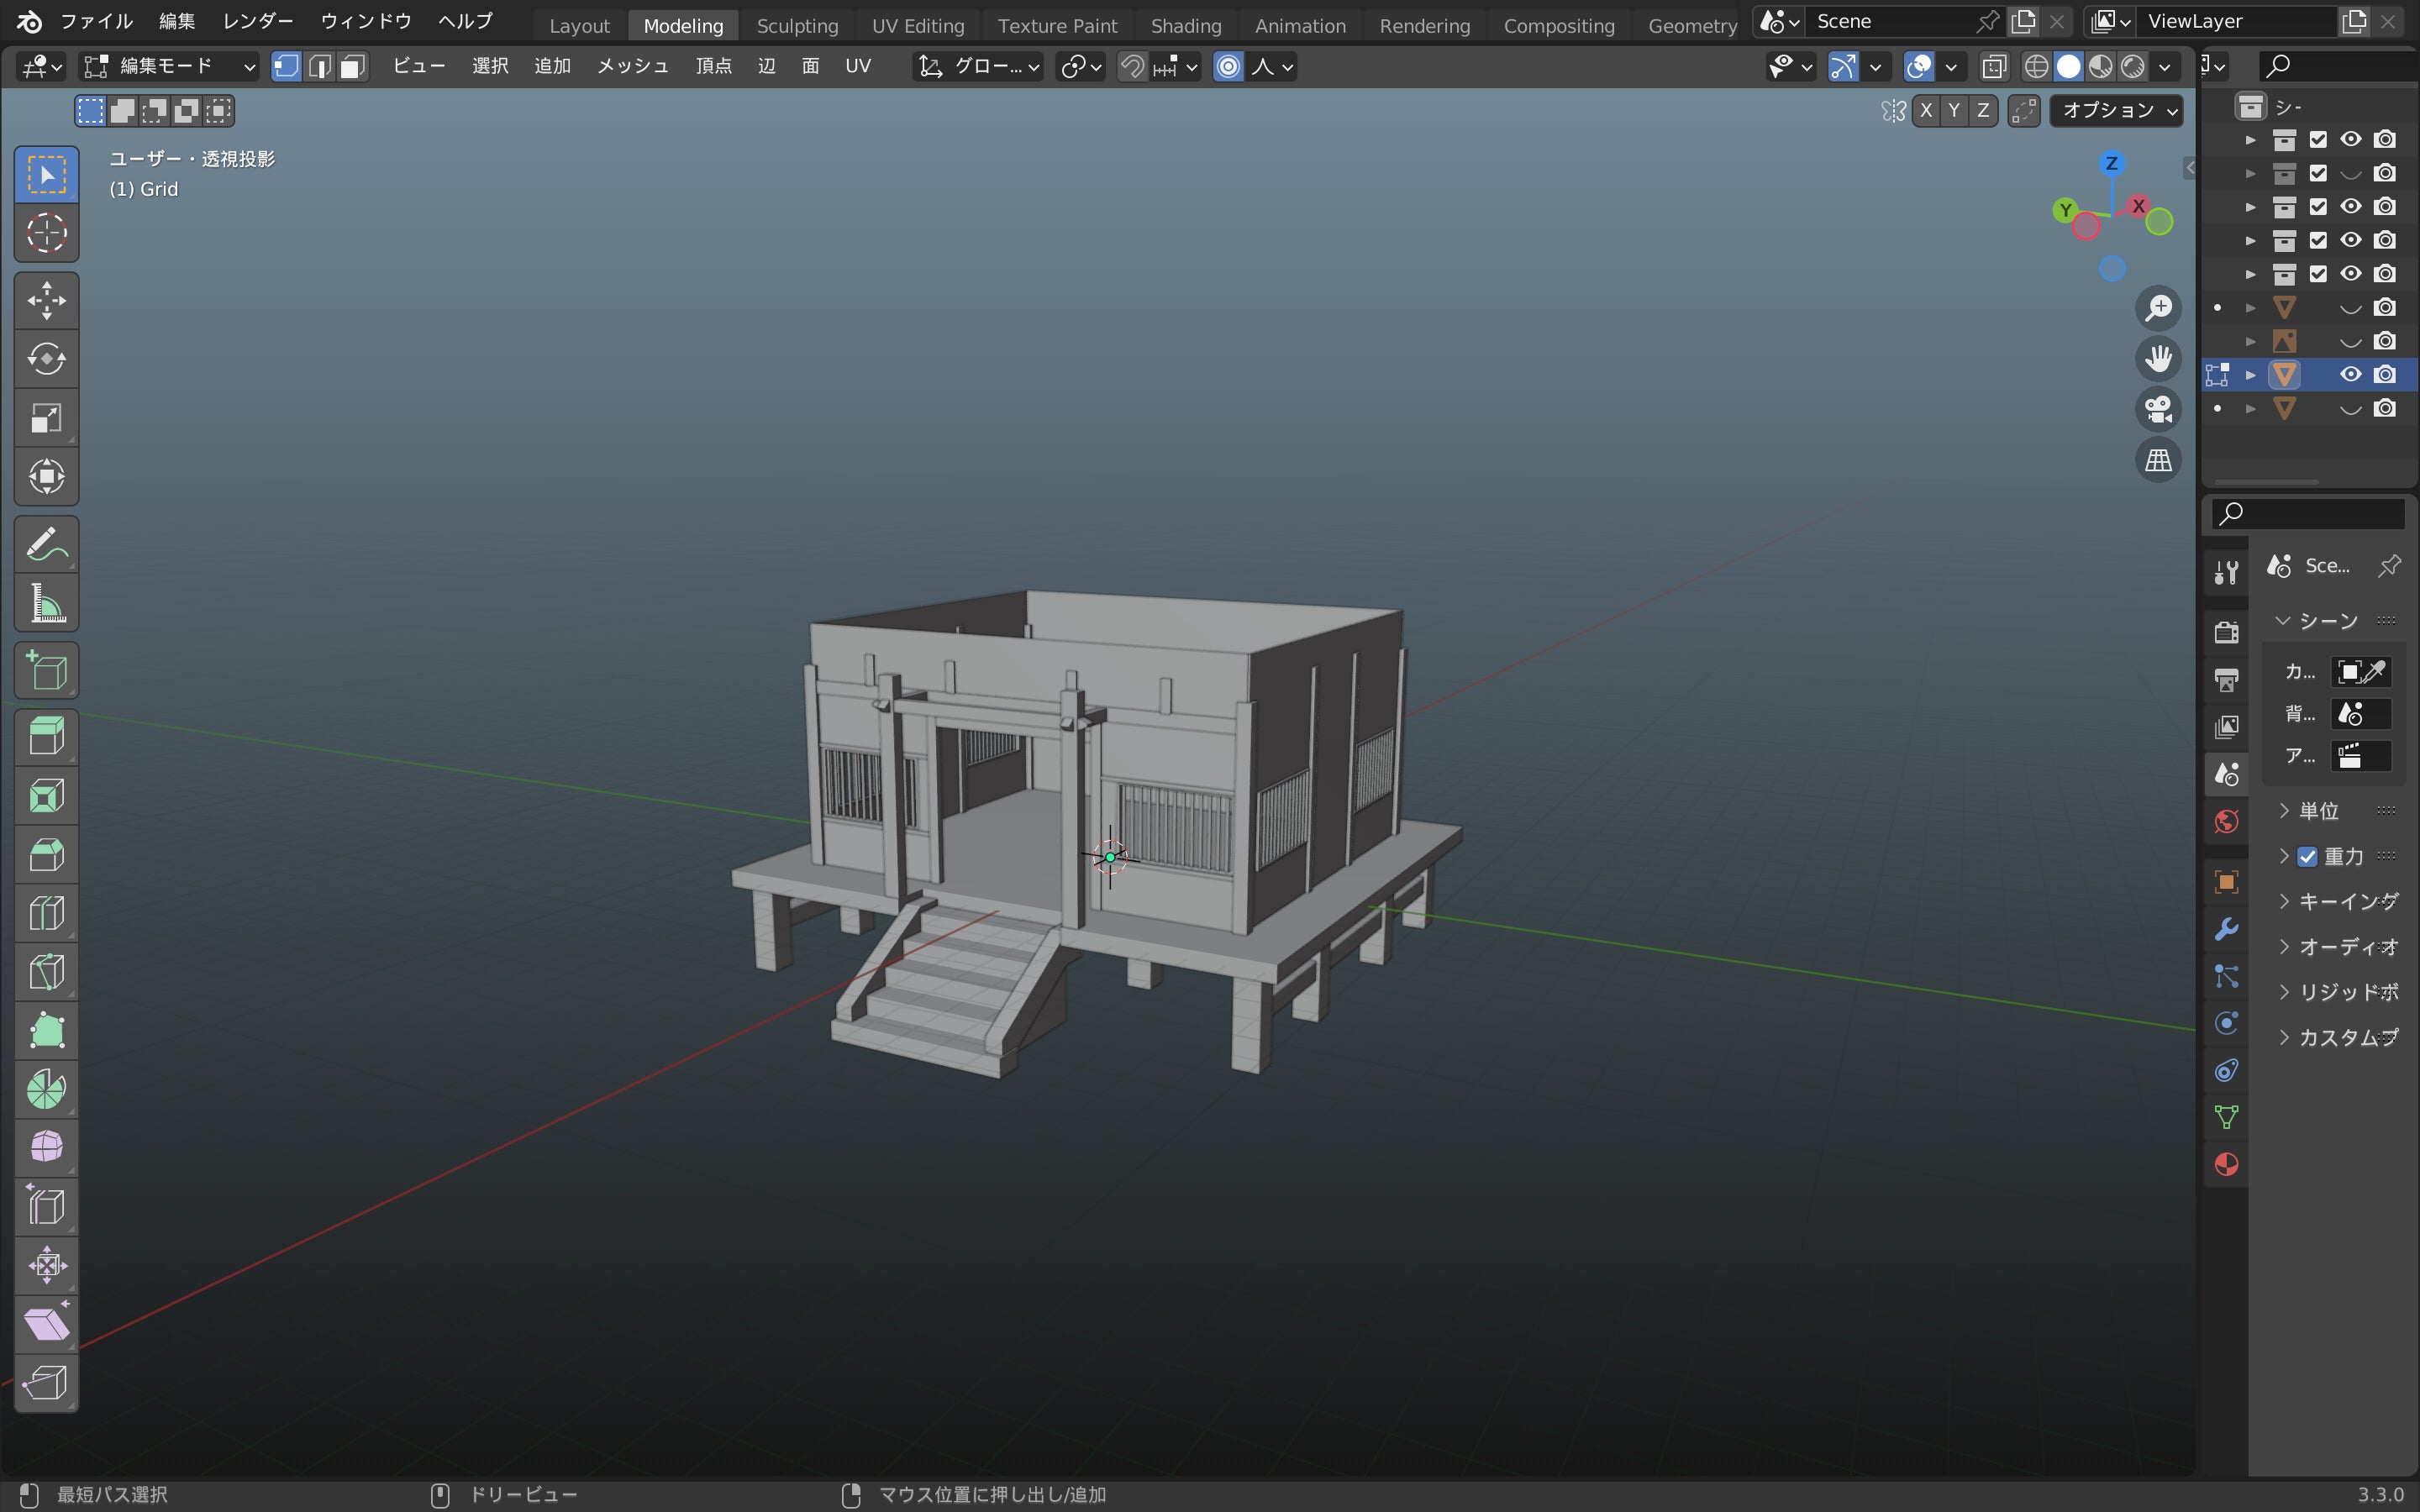
Task: Open the メッシュ mesh menu
Action: pyautogui.click(x=632, y=66)
